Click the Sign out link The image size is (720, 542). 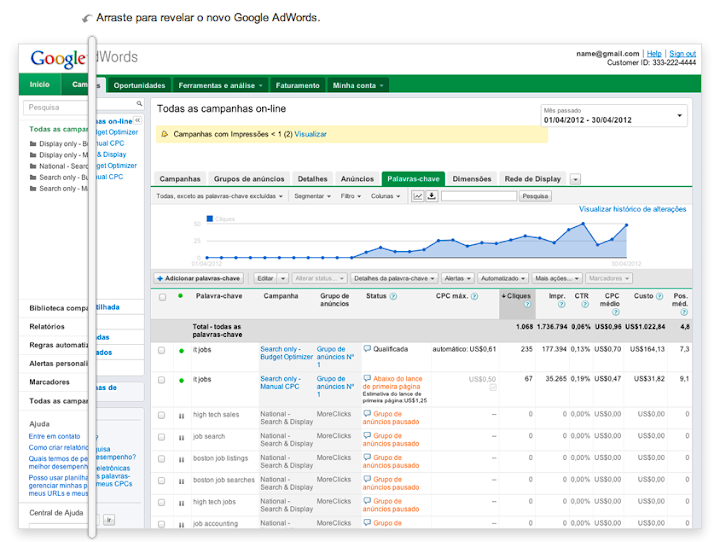pyautogui.click(x=682, y=54)
